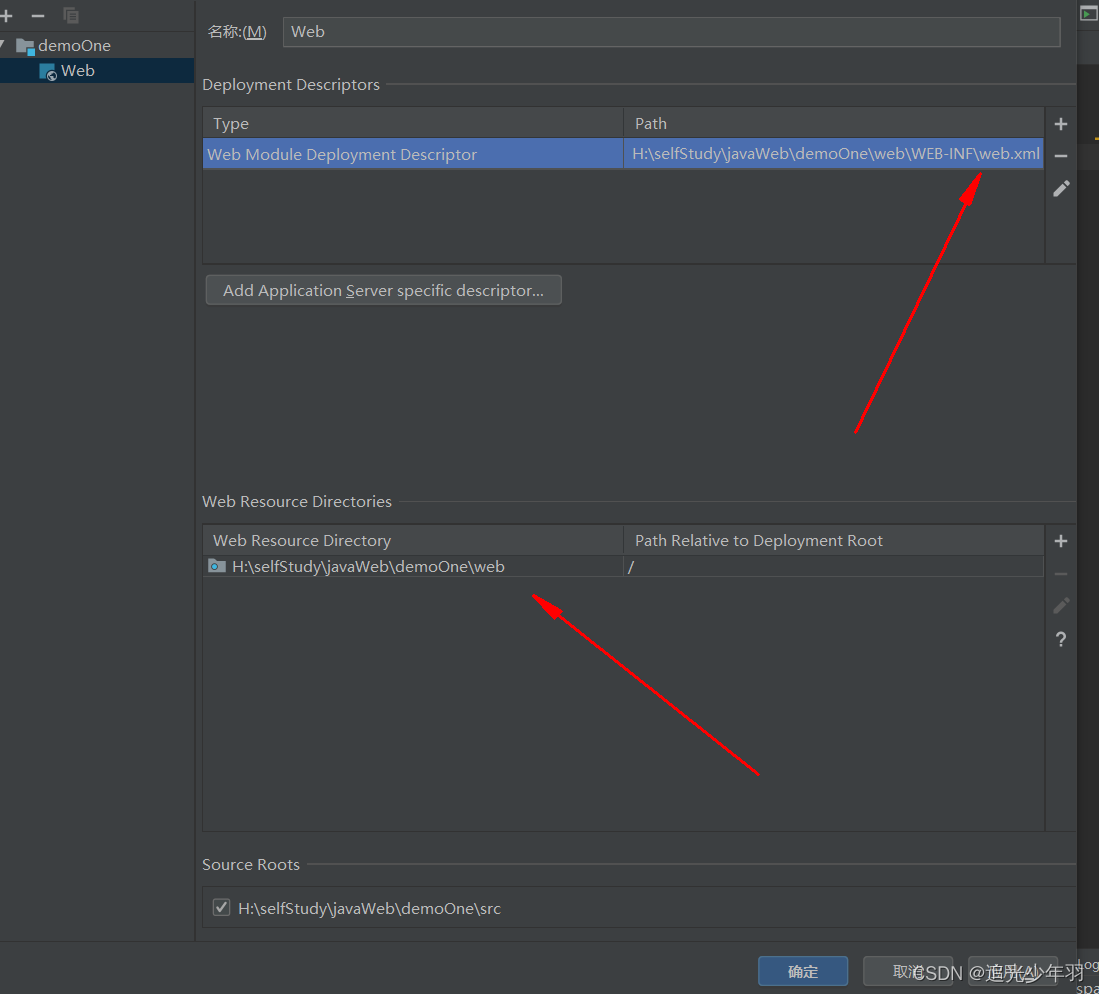Viewport: 1099px width, 994px height.
Task: Edit the web resource directory
Action: pos(1060,606)
